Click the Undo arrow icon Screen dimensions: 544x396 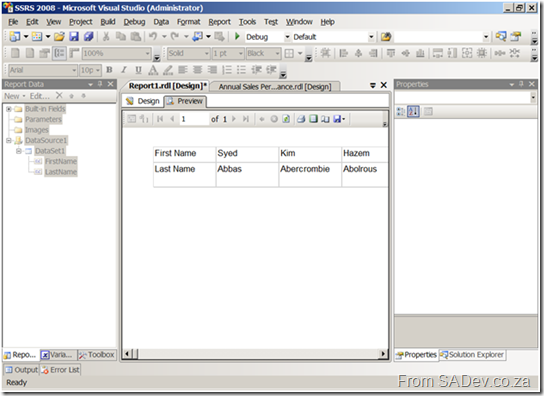(153, 36)
